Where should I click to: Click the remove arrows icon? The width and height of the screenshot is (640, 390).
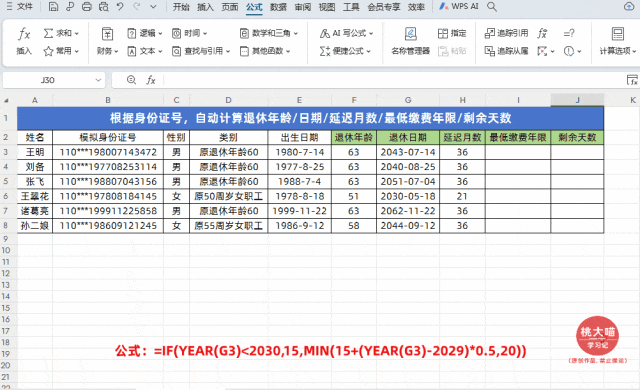542,51
